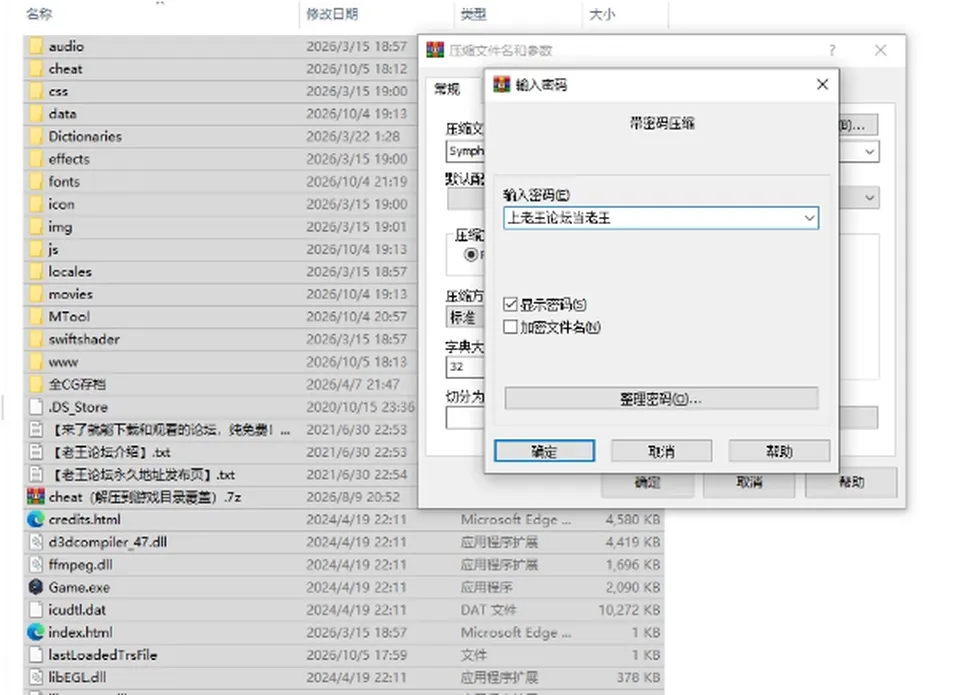The image size is (960, 695).
Task: Select the index.html Edge icon
Action: tap(36, 632)
